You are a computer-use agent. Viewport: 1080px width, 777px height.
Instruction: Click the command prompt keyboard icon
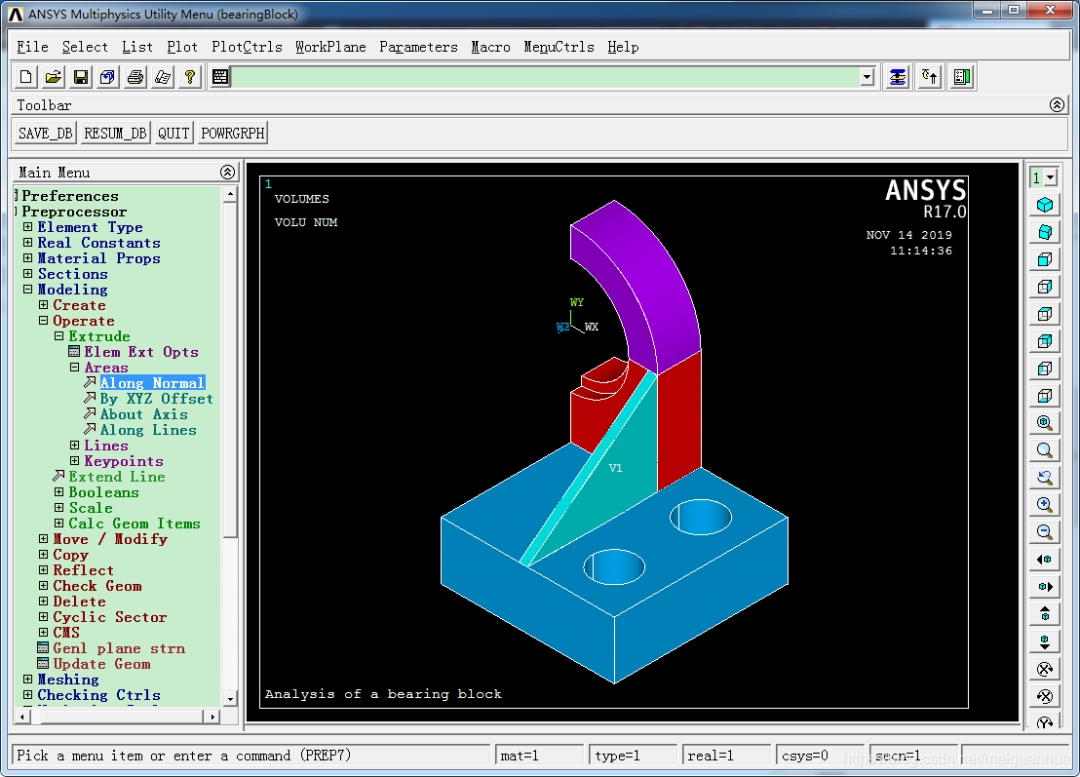(220, 77)
